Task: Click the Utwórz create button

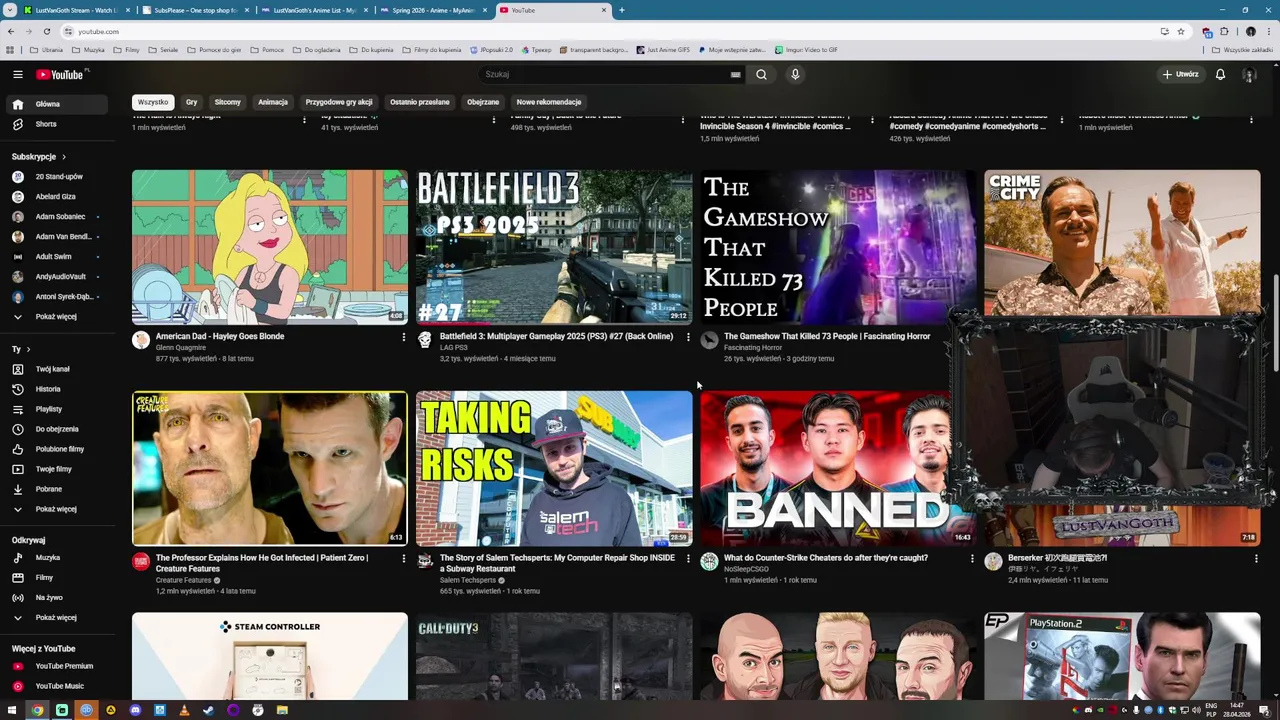Action: click(x=1180, y=74)
